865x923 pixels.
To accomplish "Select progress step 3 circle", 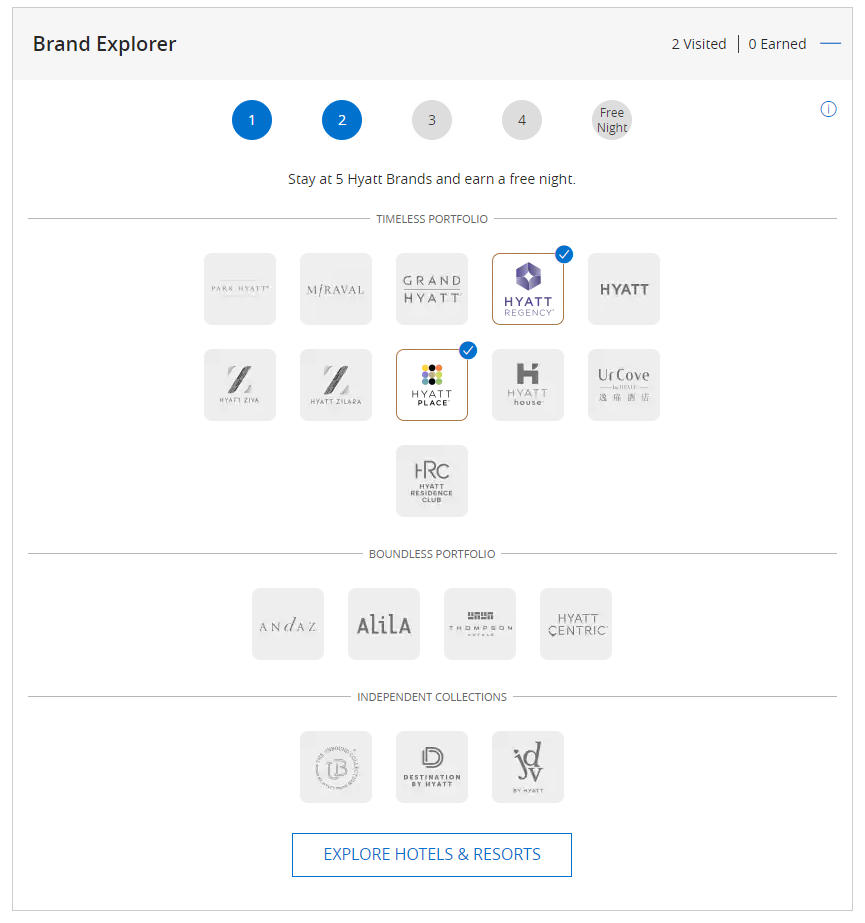I will point(432,120).
